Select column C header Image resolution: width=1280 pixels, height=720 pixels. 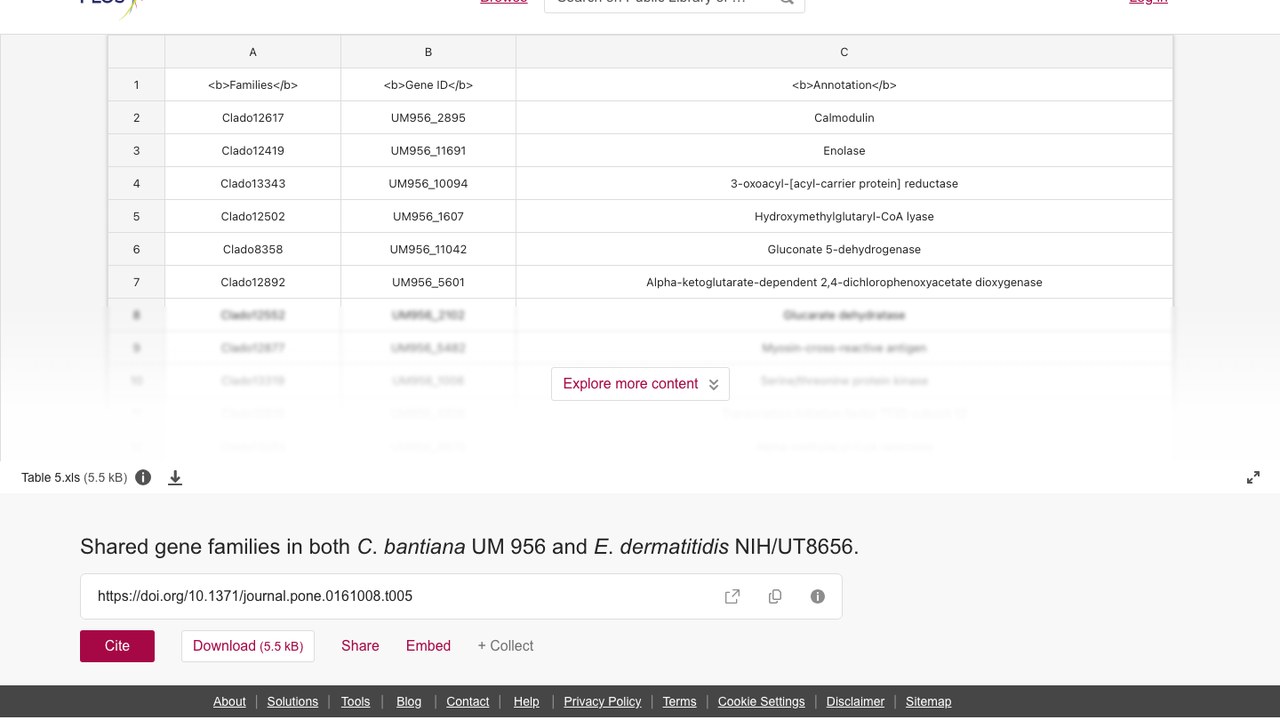(844, 52)
